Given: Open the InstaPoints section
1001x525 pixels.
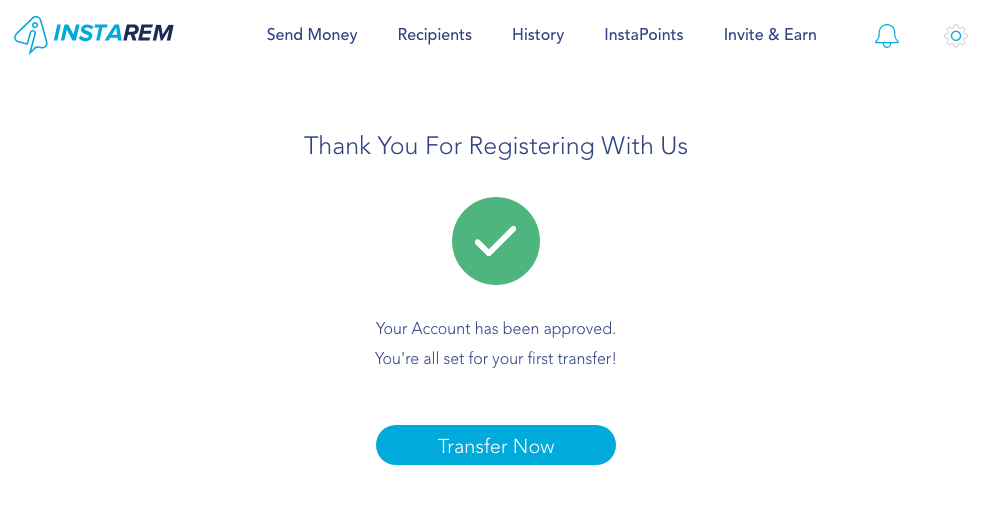Looking at the screenshot, I should pos(644,35).
